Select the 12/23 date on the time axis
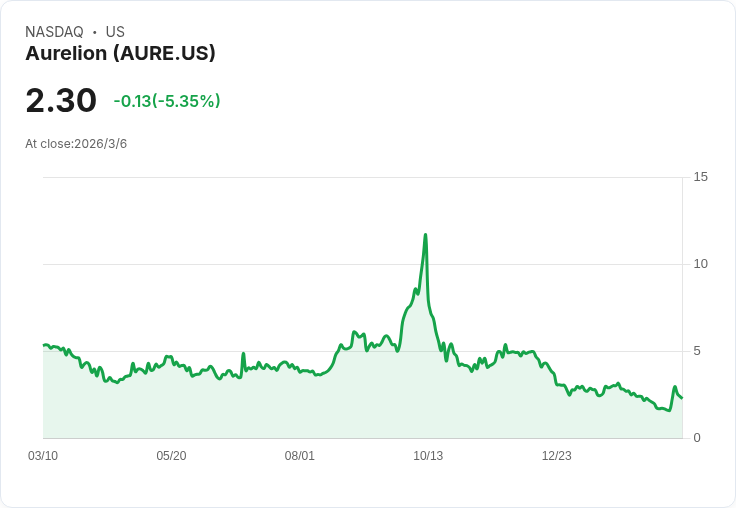736x508 pixels. click(x=557, y=456)
